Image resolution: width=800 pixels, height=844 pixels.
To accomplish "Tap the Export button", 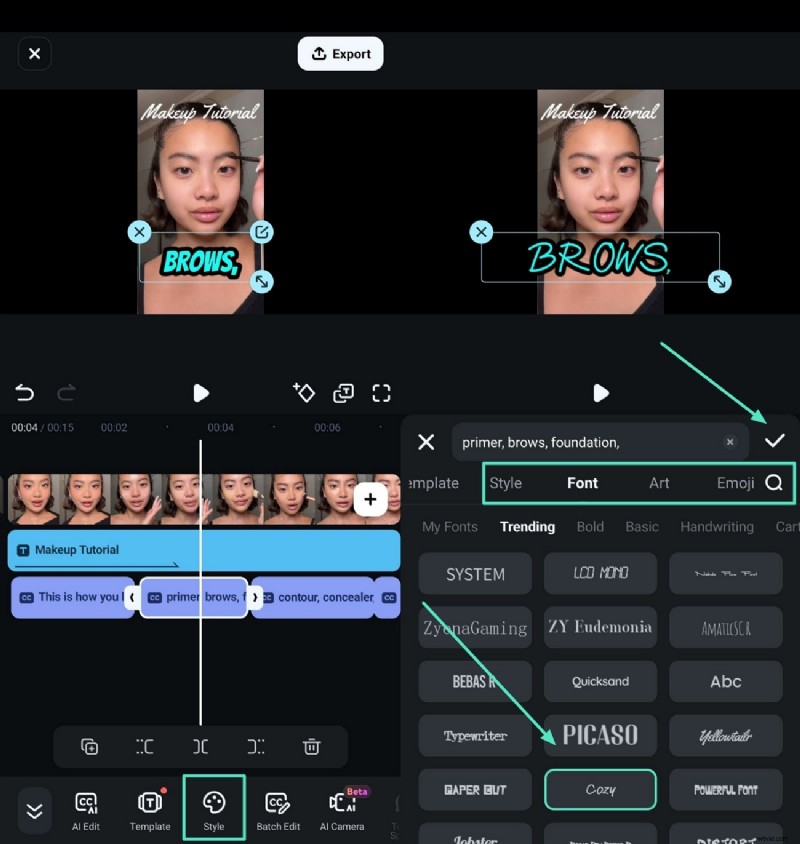I will (340, 54).
